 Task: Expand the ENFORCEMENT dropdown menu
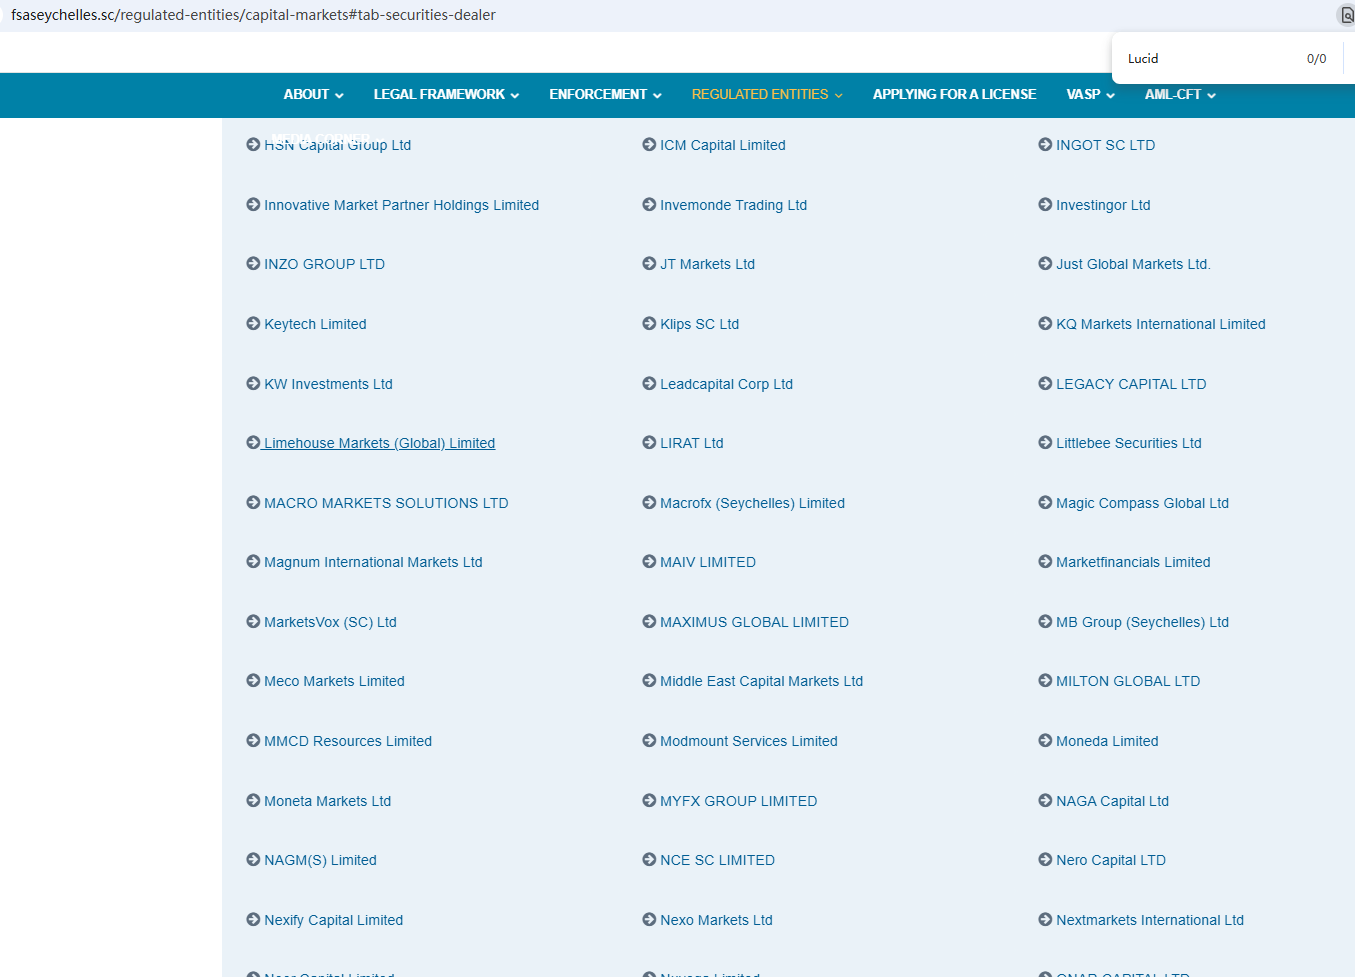pos(605,95)
